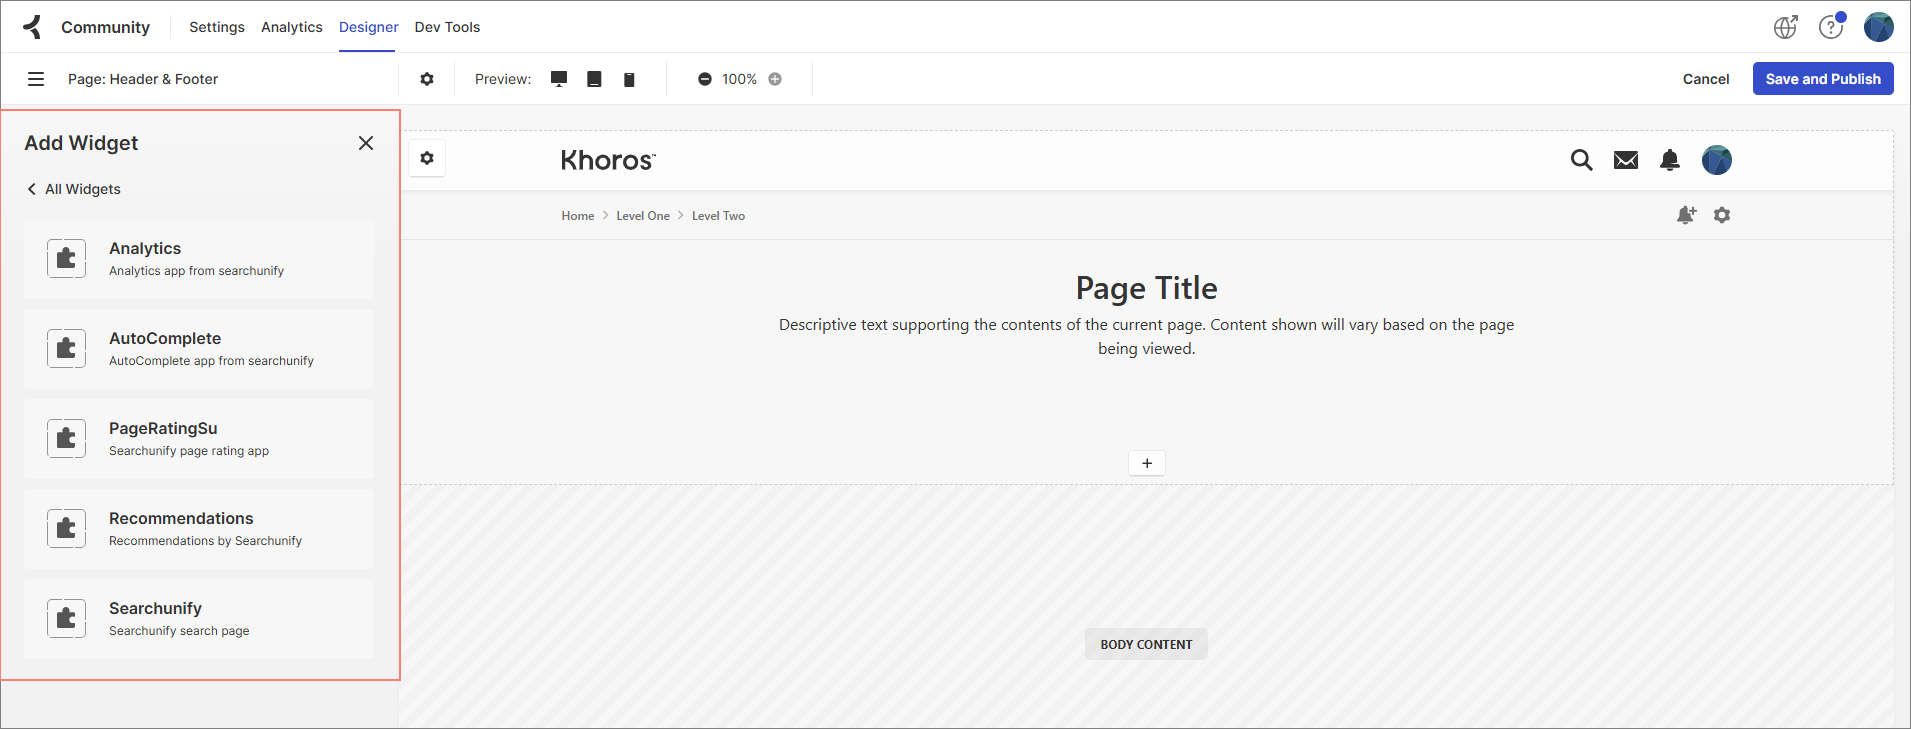Click Save and Publish
Viewport: 1911px width, 729px height.
click(x=1822, y=79)
